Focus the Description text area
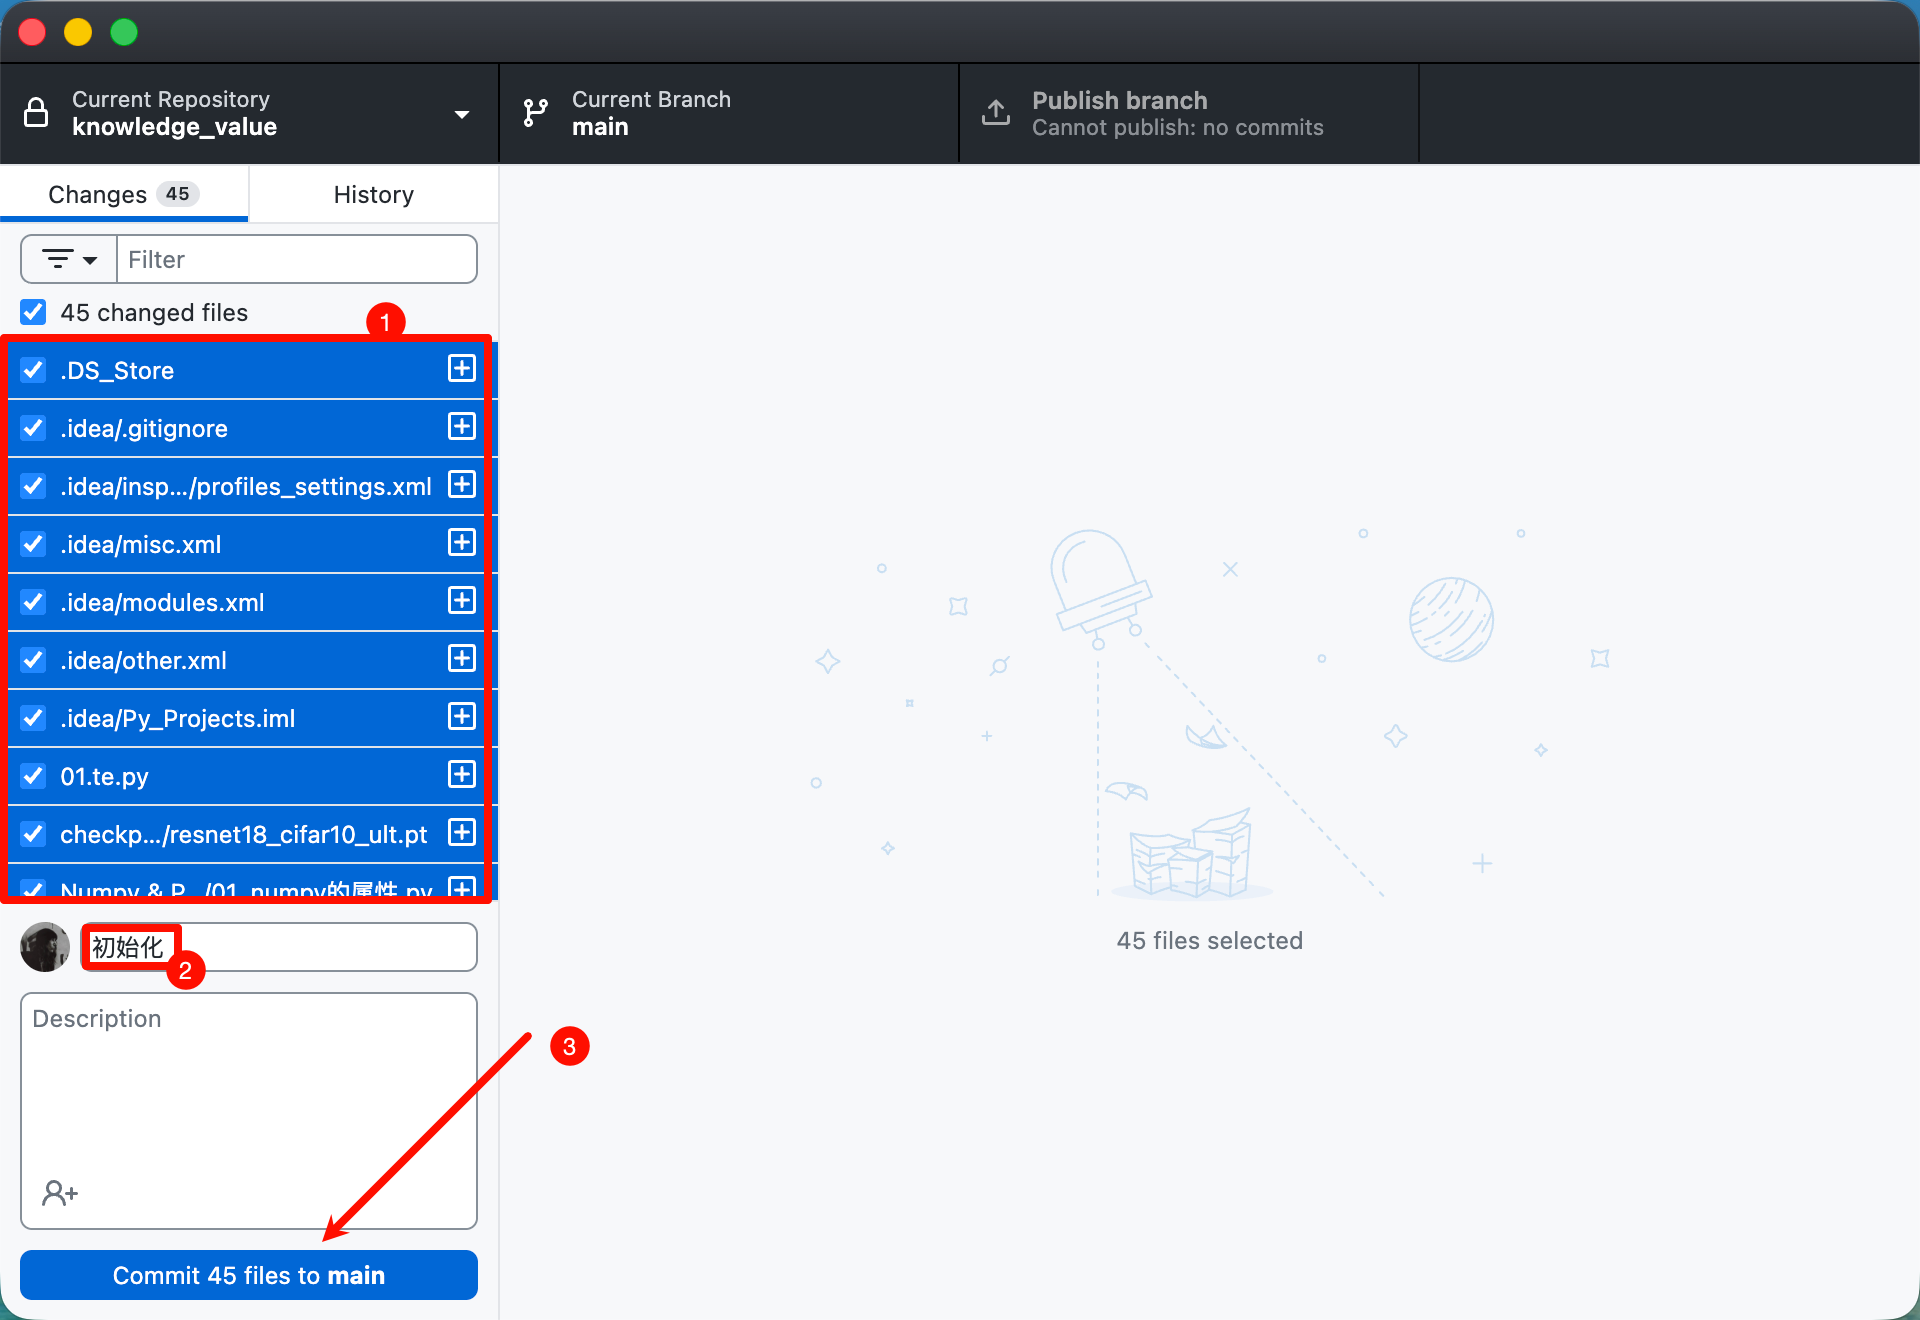Viewport: 1920px width, 1320px height. [248, 1090]
